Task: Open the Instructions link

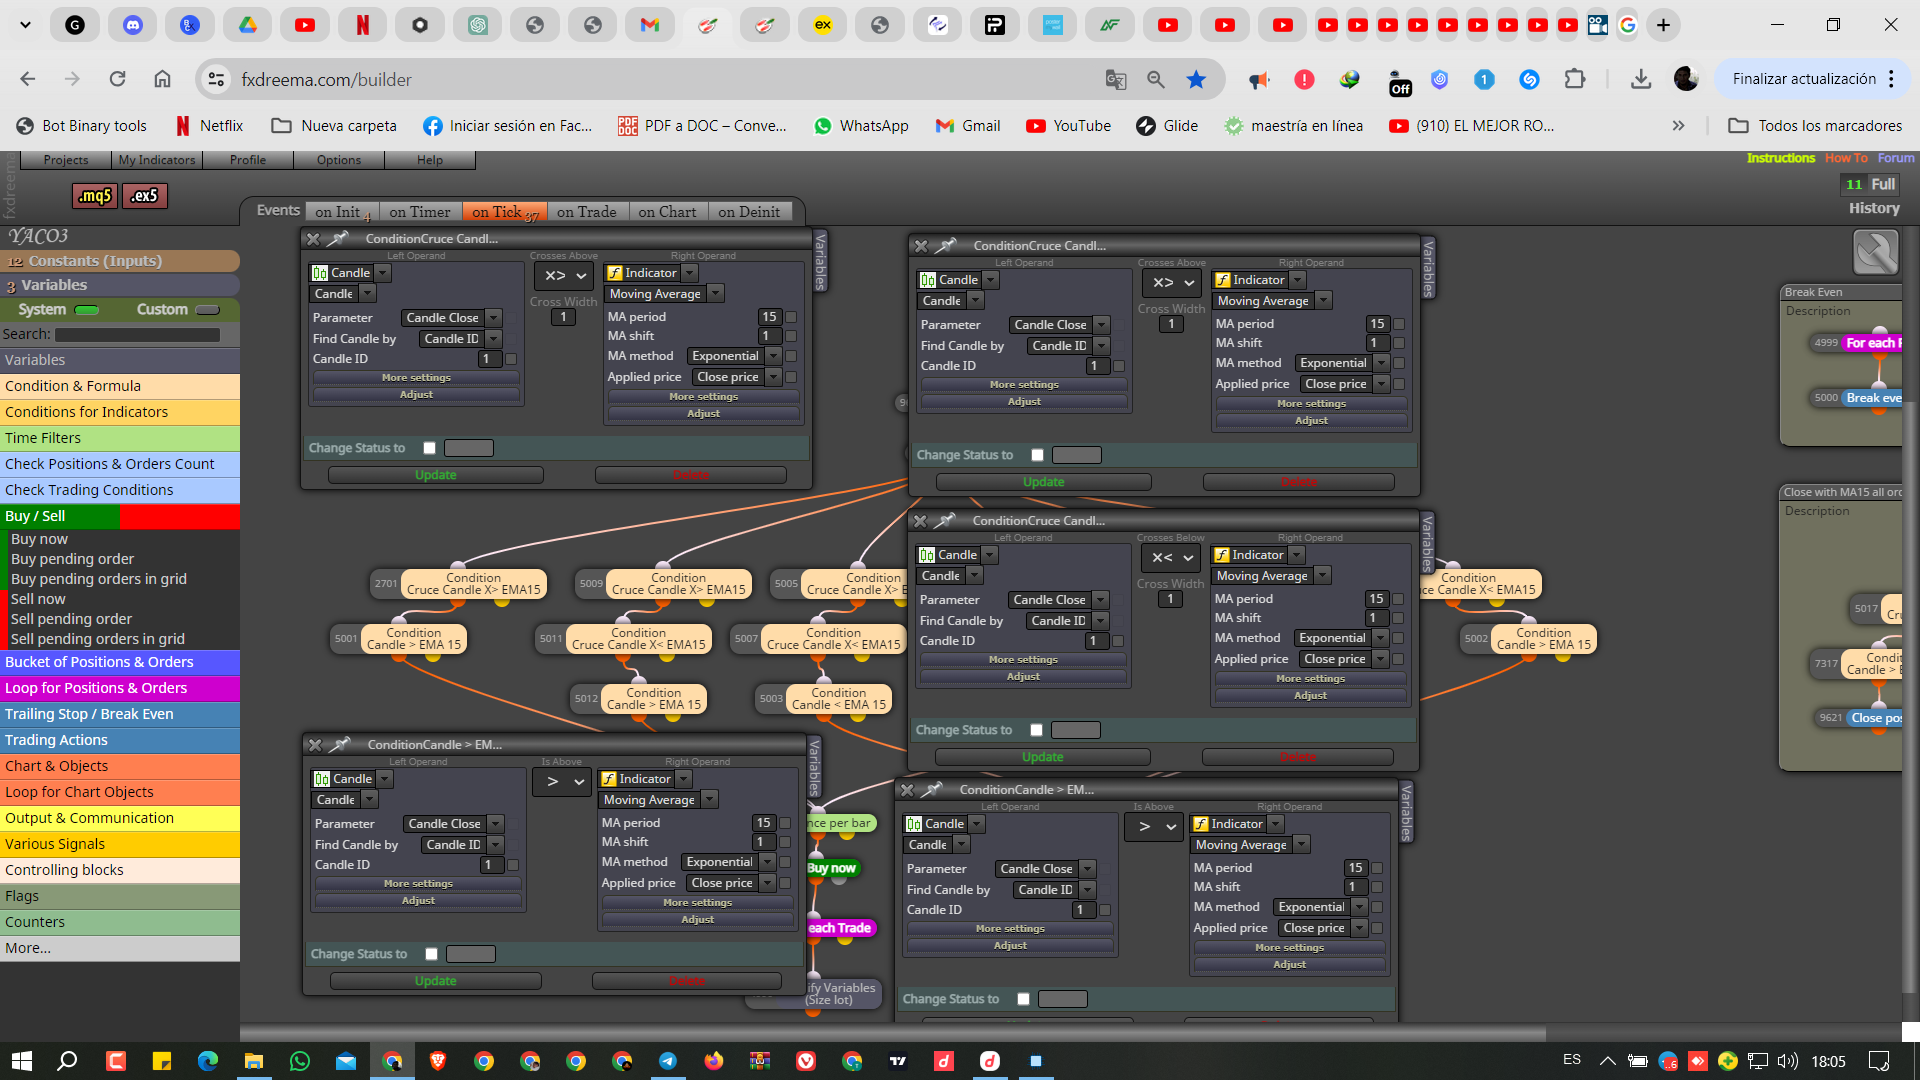Action: click(x=1780, y=158)
